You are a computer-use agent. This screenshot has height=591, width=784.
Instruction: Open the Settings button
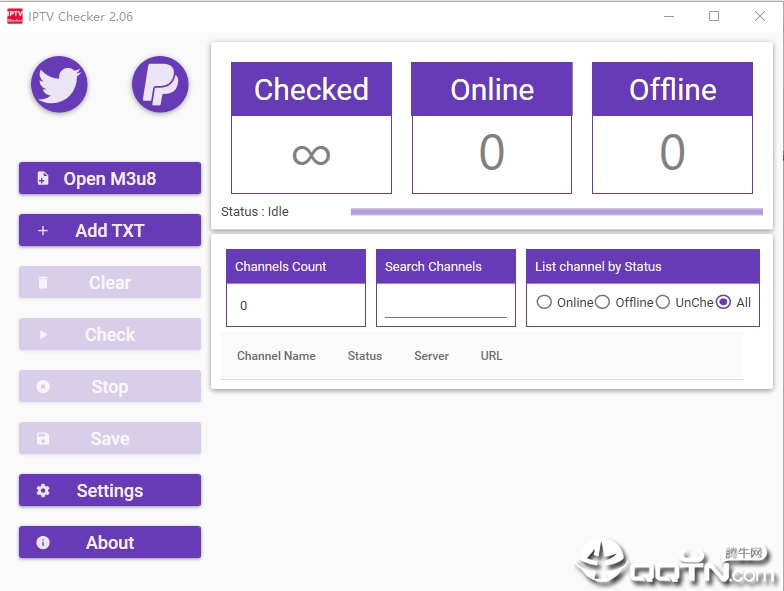110,490
